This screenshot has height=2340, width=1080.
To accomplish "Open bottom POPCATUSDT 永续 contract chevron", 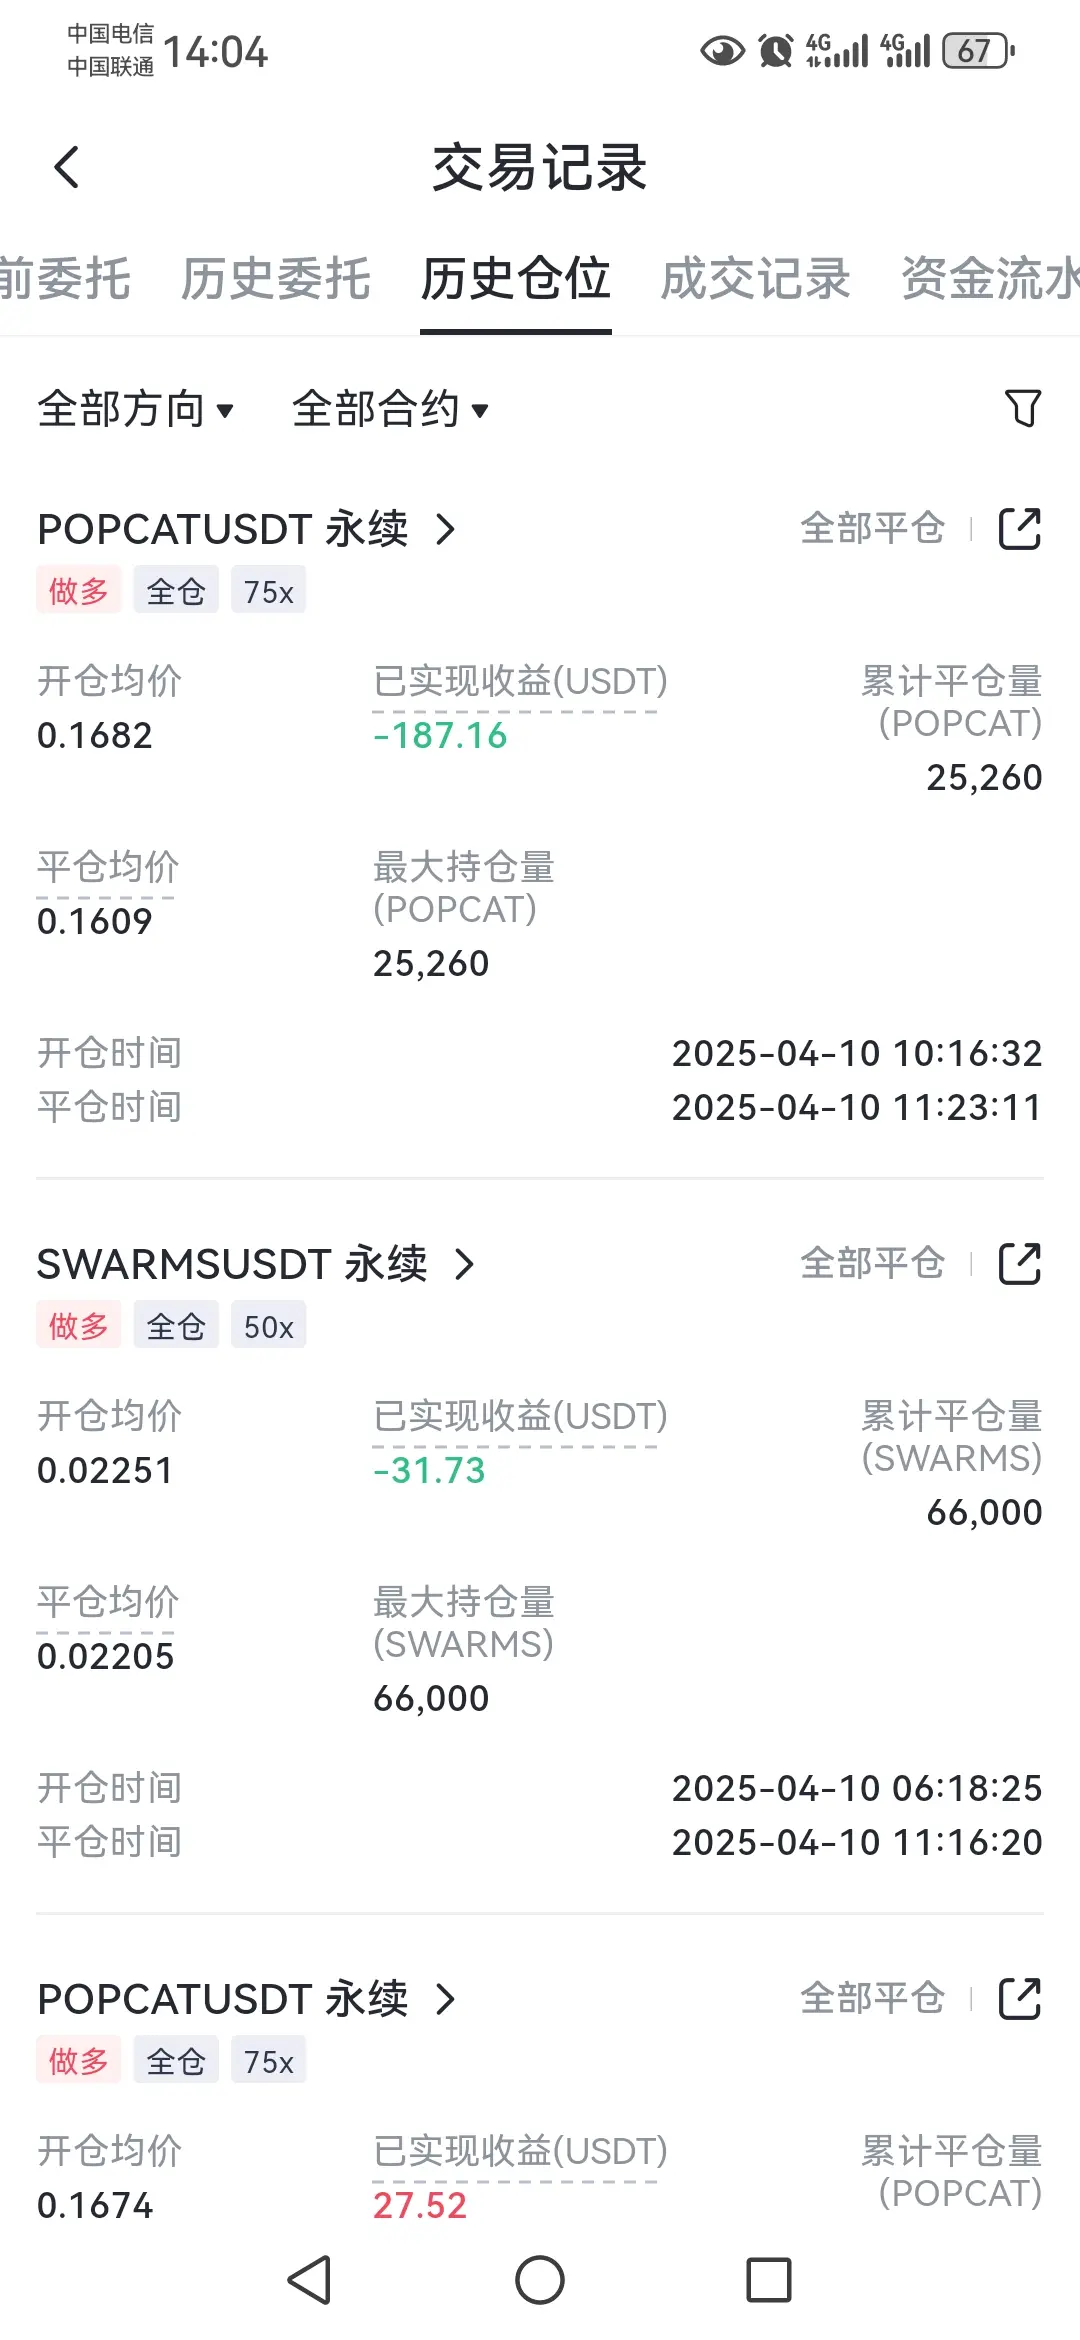I will click(x=446, y=1999).
